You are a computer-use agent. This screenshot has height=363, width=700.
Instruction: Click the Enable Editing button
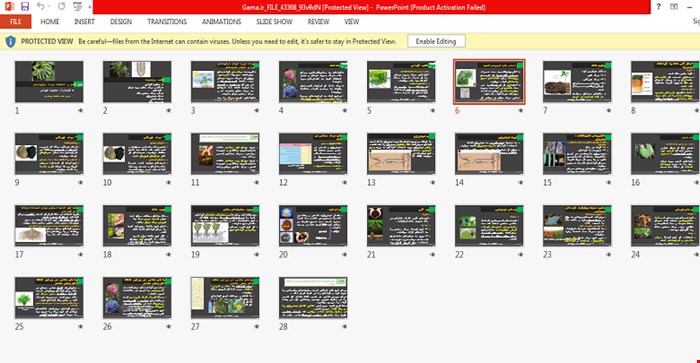436,41
